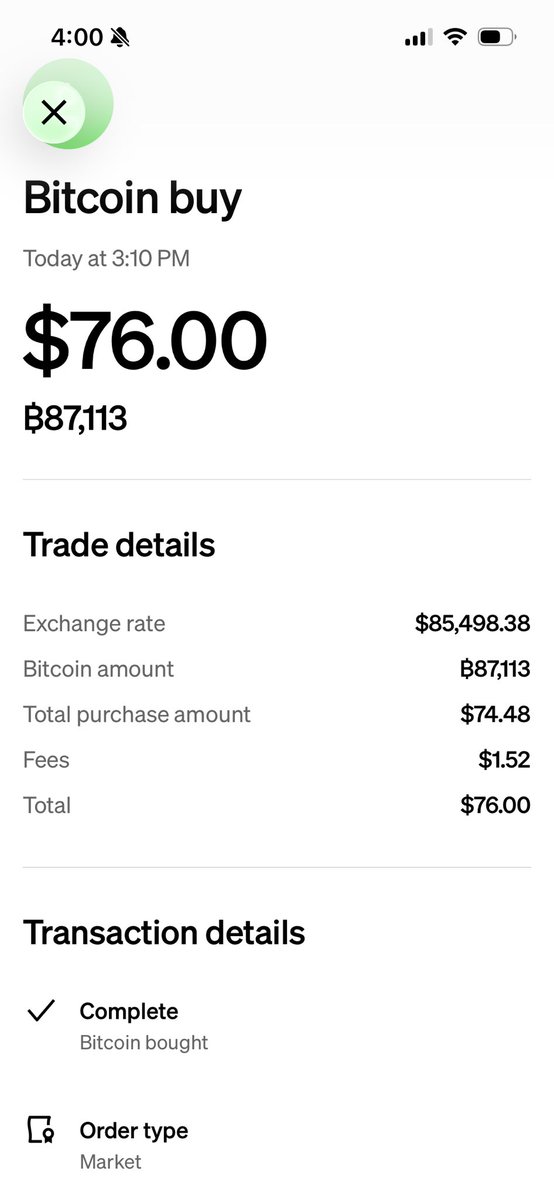Tap the Transaction details section heading
This screenshot has height=1199, width=554.
coord(165,933)
